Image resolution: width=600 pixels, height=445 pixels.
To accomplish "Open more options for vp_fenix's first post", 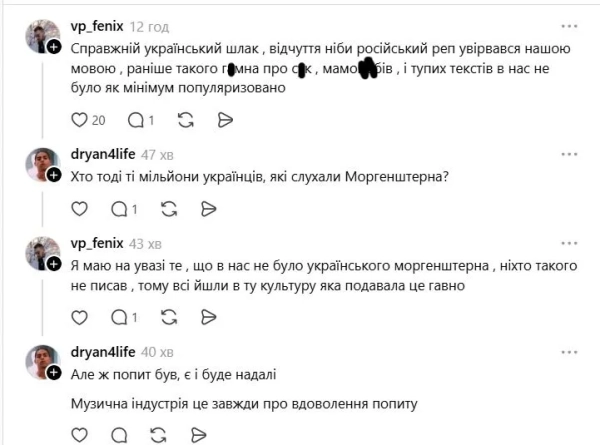I will [569, 26].
